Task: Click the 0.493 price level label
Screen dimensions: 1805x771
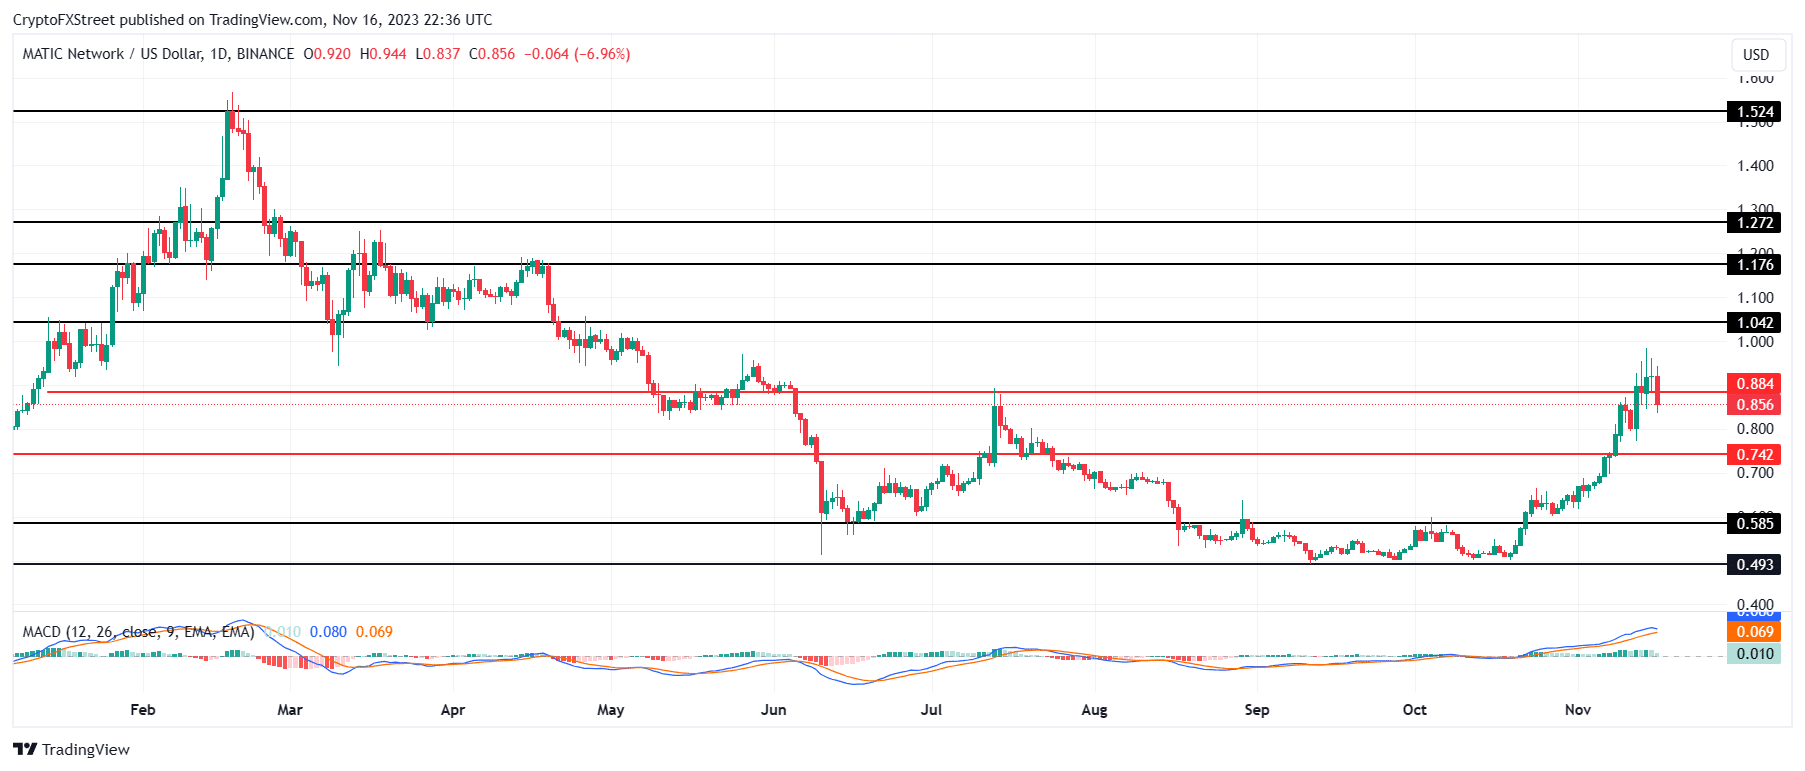Action: [1754, 565]
